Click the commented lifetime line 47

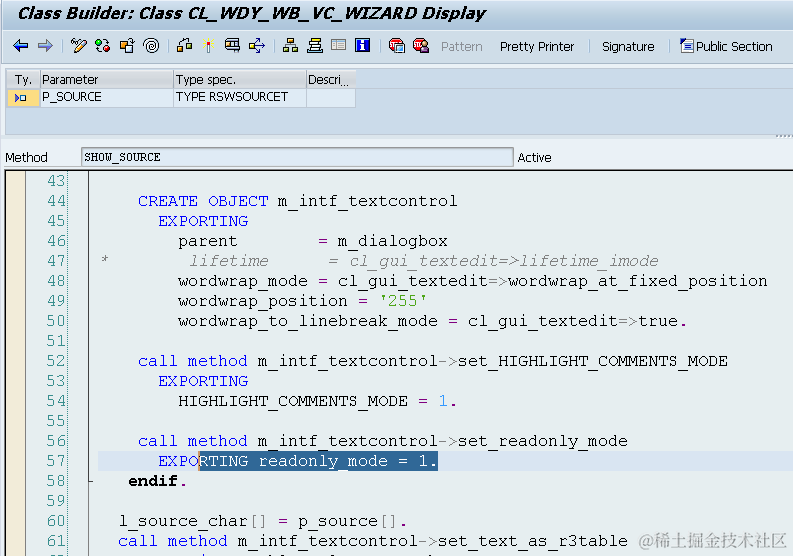[x=424, y=262]
